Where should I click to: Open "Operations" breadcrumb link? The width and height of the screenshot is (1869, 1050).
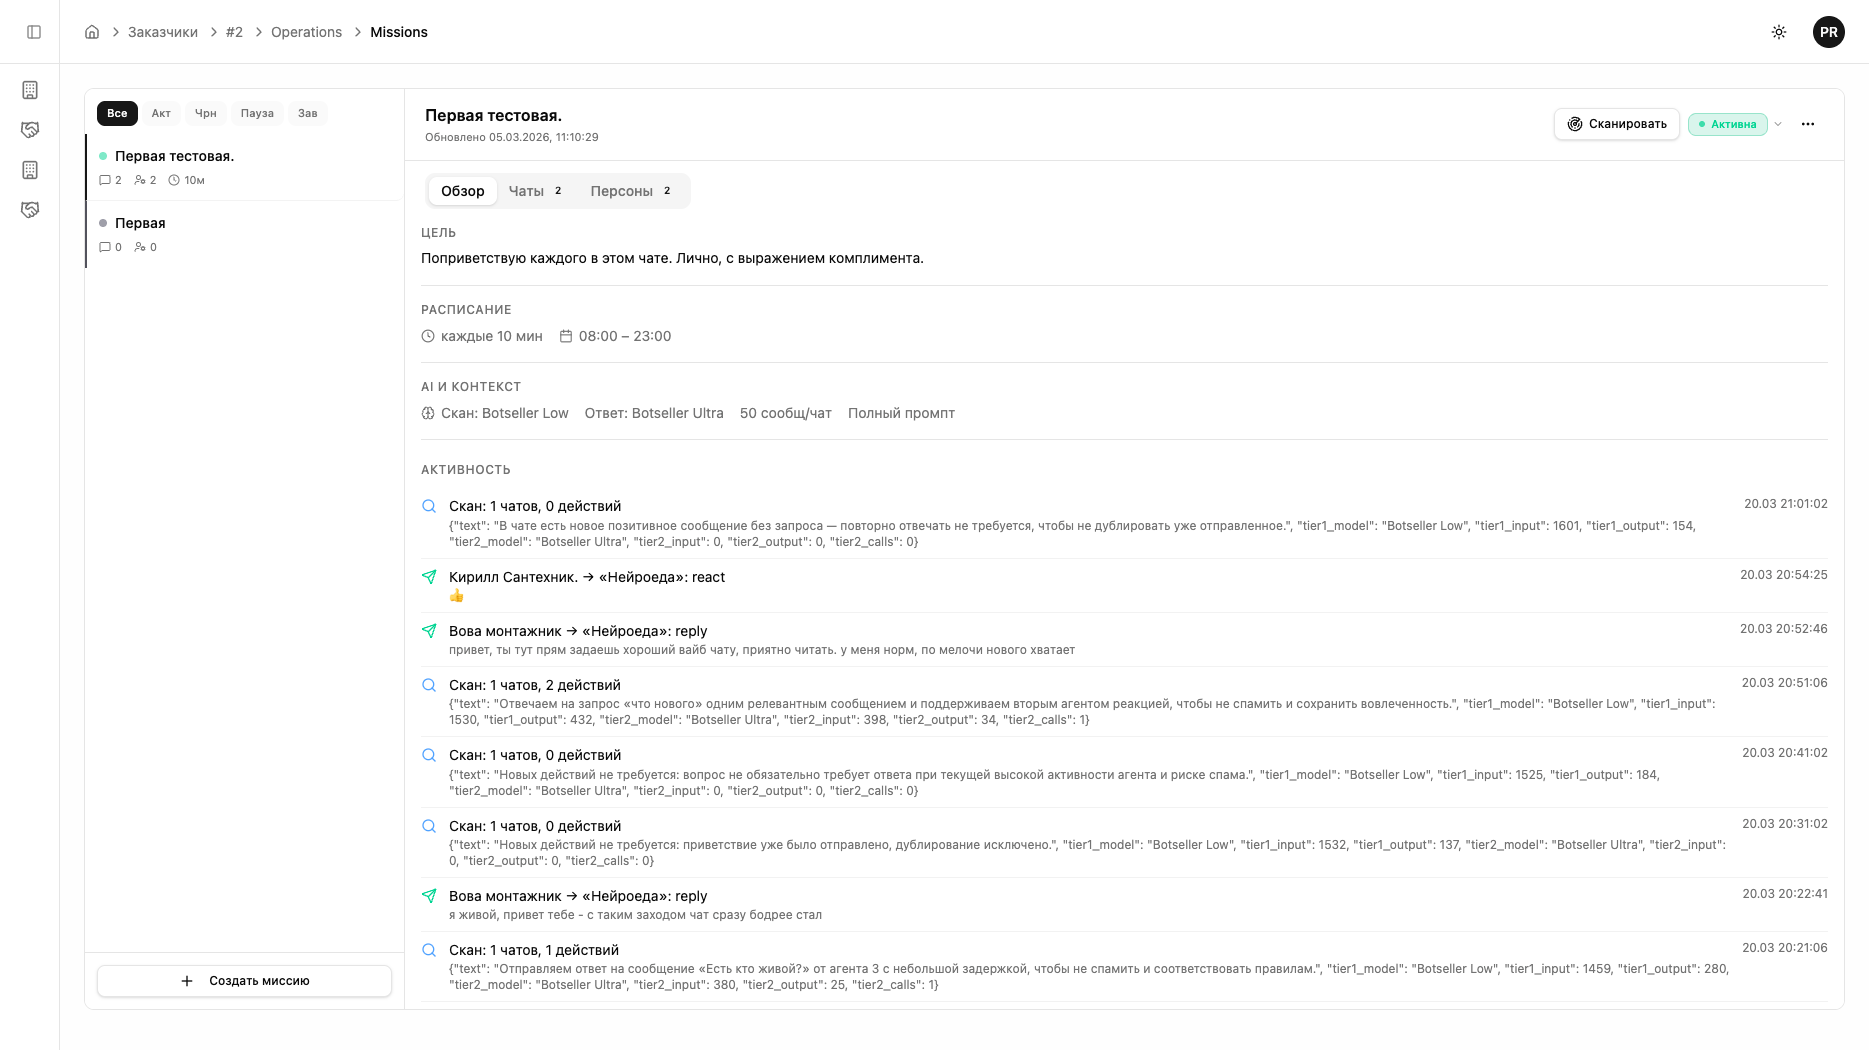coord(306,32)
